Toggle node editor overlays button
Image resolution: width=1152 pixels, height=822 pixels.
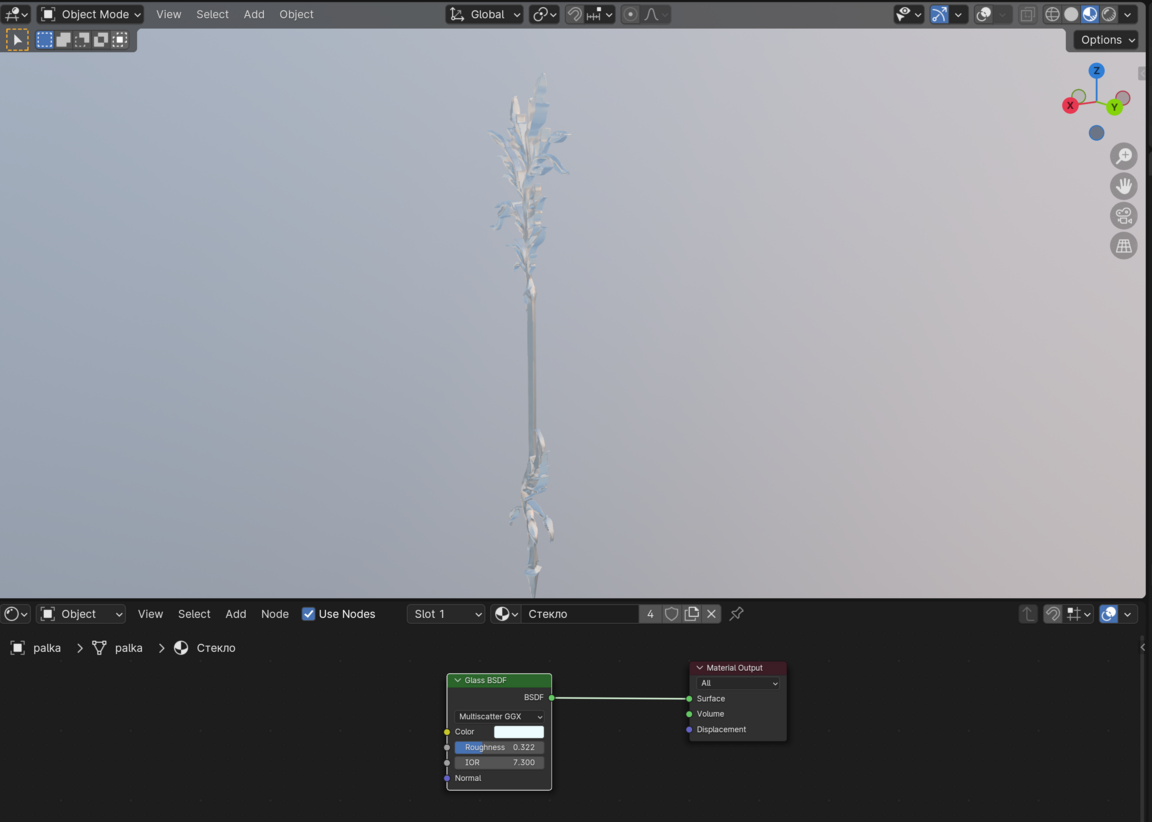pyautogui.click(x=1109, y=613)
